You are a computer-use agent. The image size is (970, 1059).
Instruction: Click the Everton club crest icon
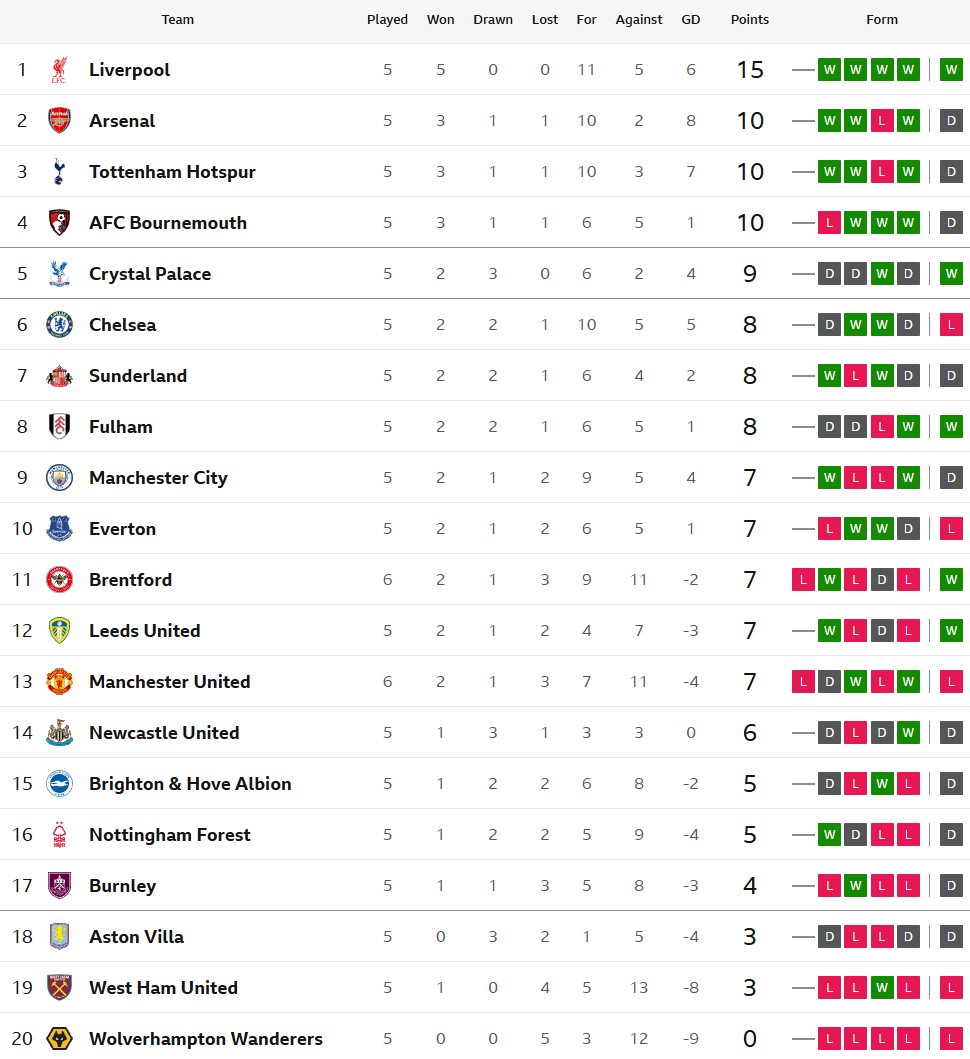click(60, 529)
